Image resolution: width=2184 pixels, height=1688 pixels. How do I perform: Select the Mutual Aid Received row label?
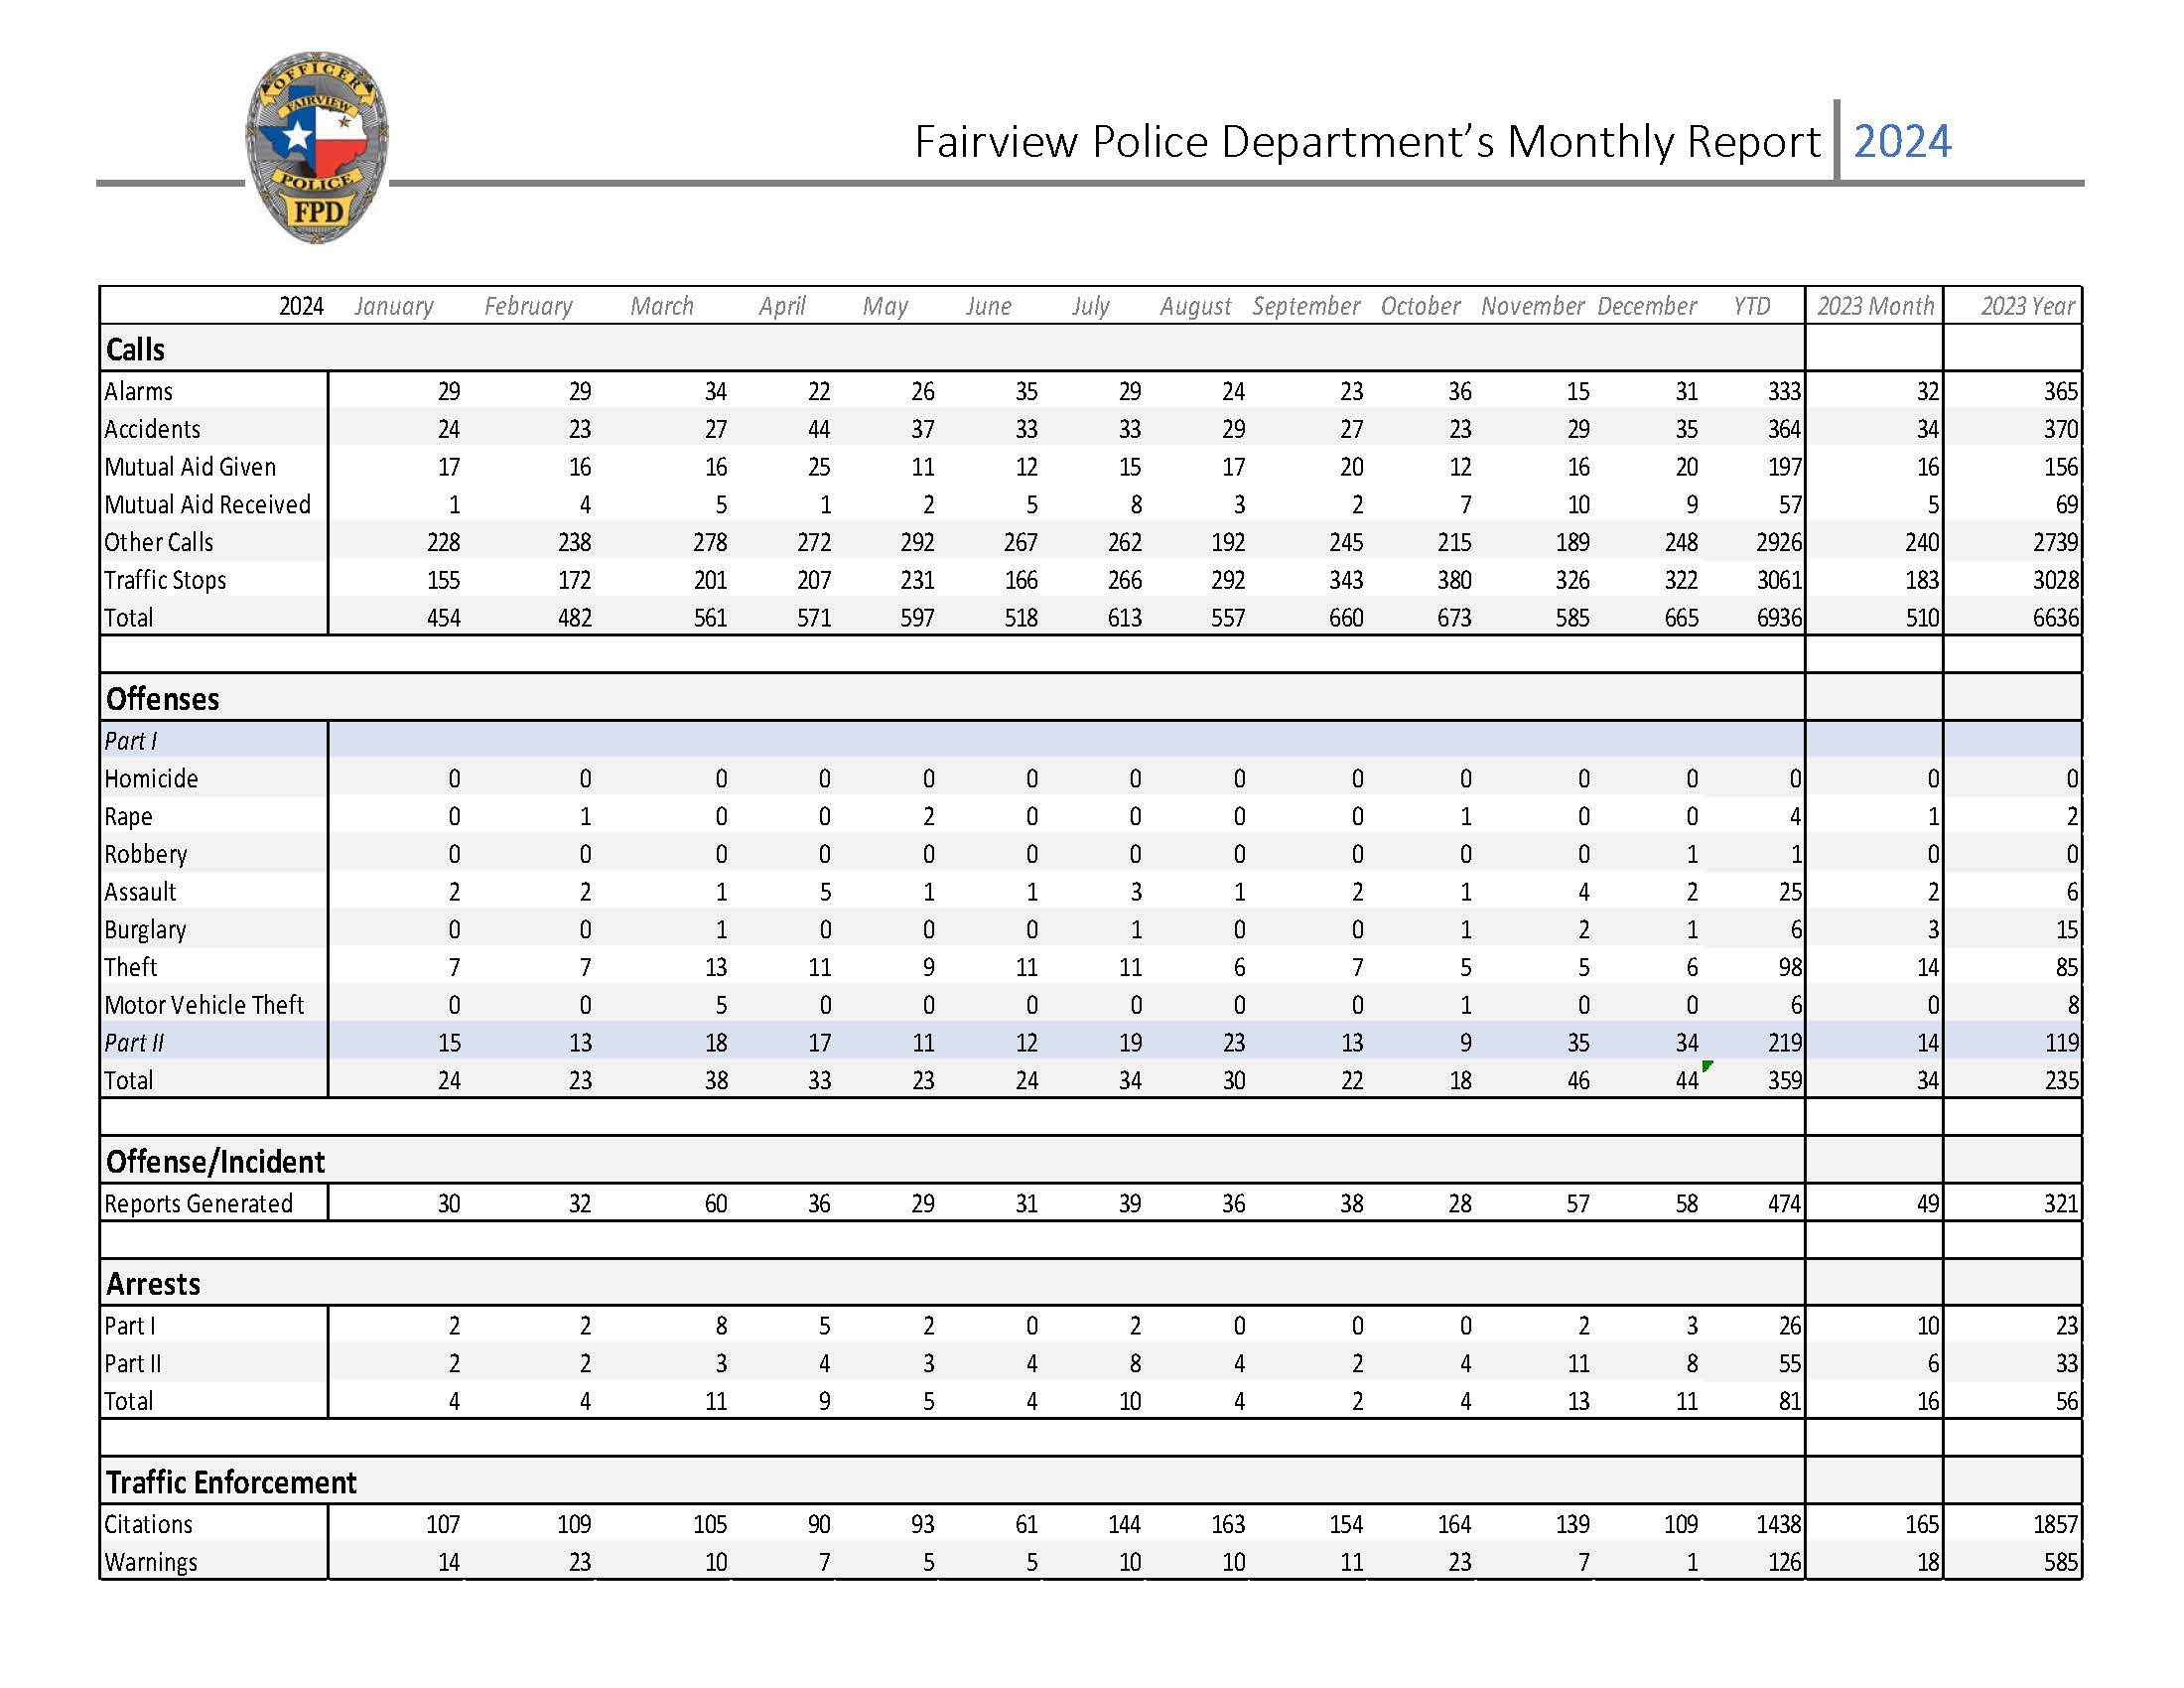(x=207, y=505)
